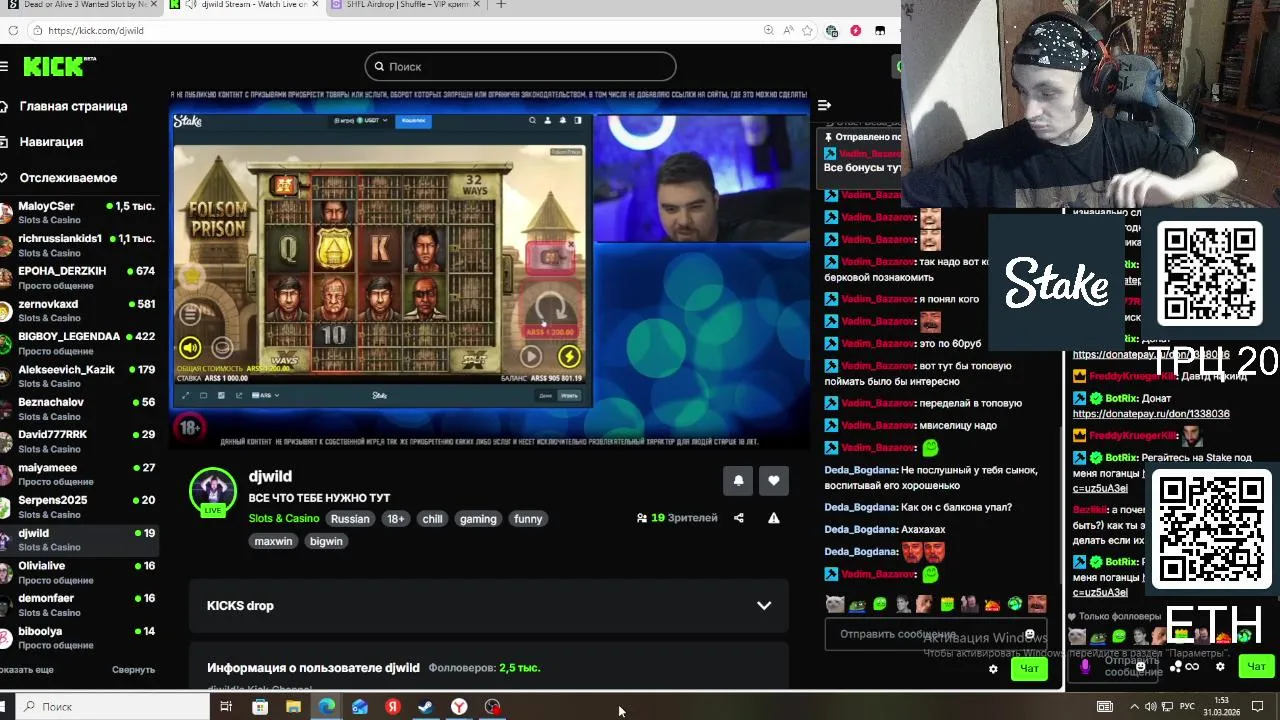
Task: Select the funny tag
Action: point(528,519)
